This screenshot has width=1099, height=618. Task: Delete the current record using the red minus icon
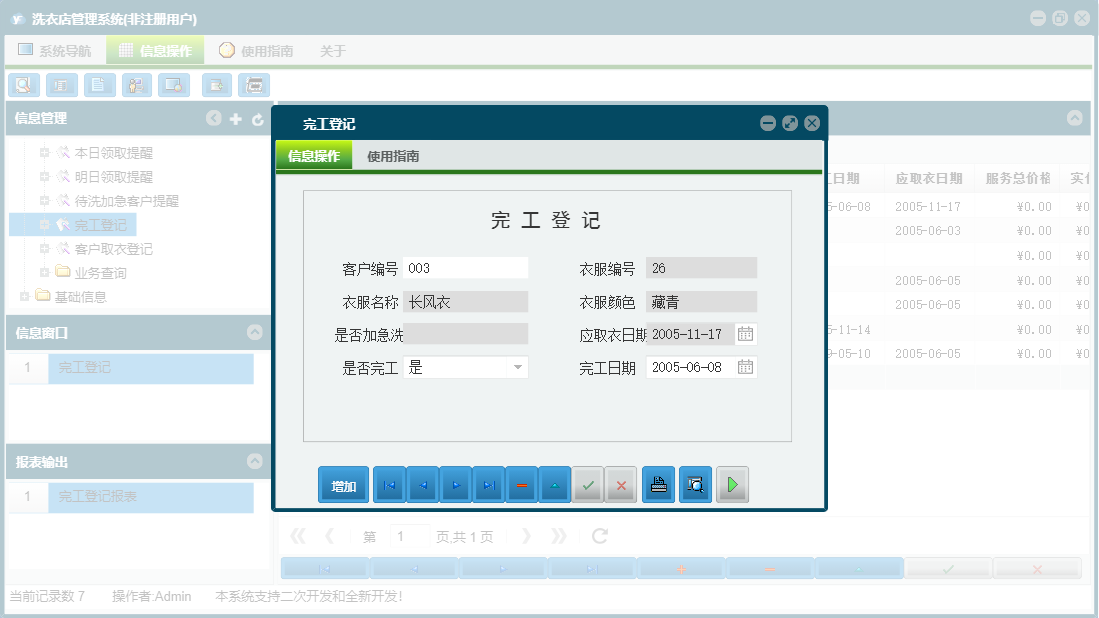521,485
